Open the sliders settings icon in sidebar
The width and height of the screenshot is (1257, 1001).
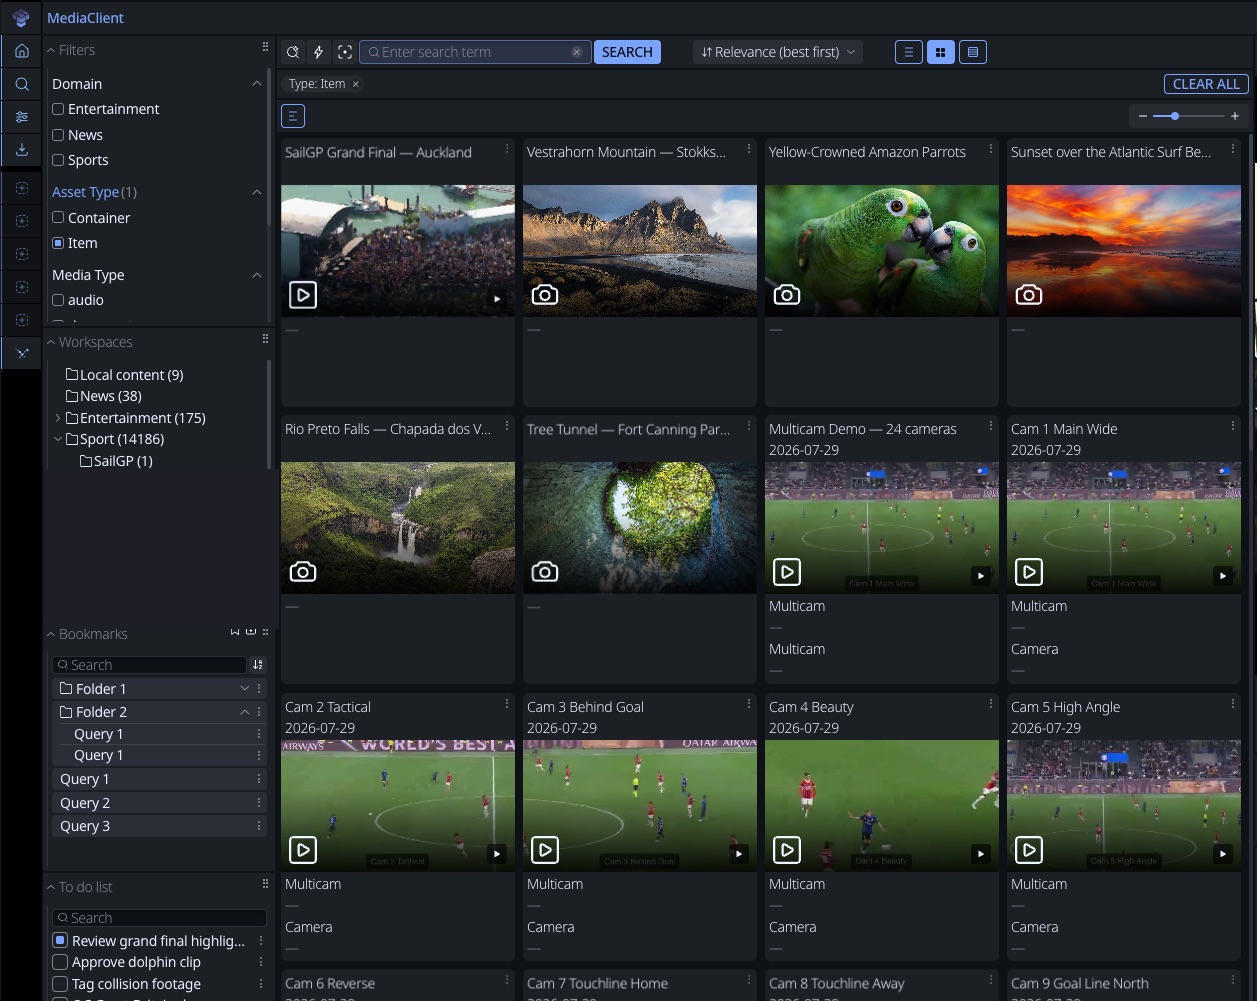click(22, 117)
